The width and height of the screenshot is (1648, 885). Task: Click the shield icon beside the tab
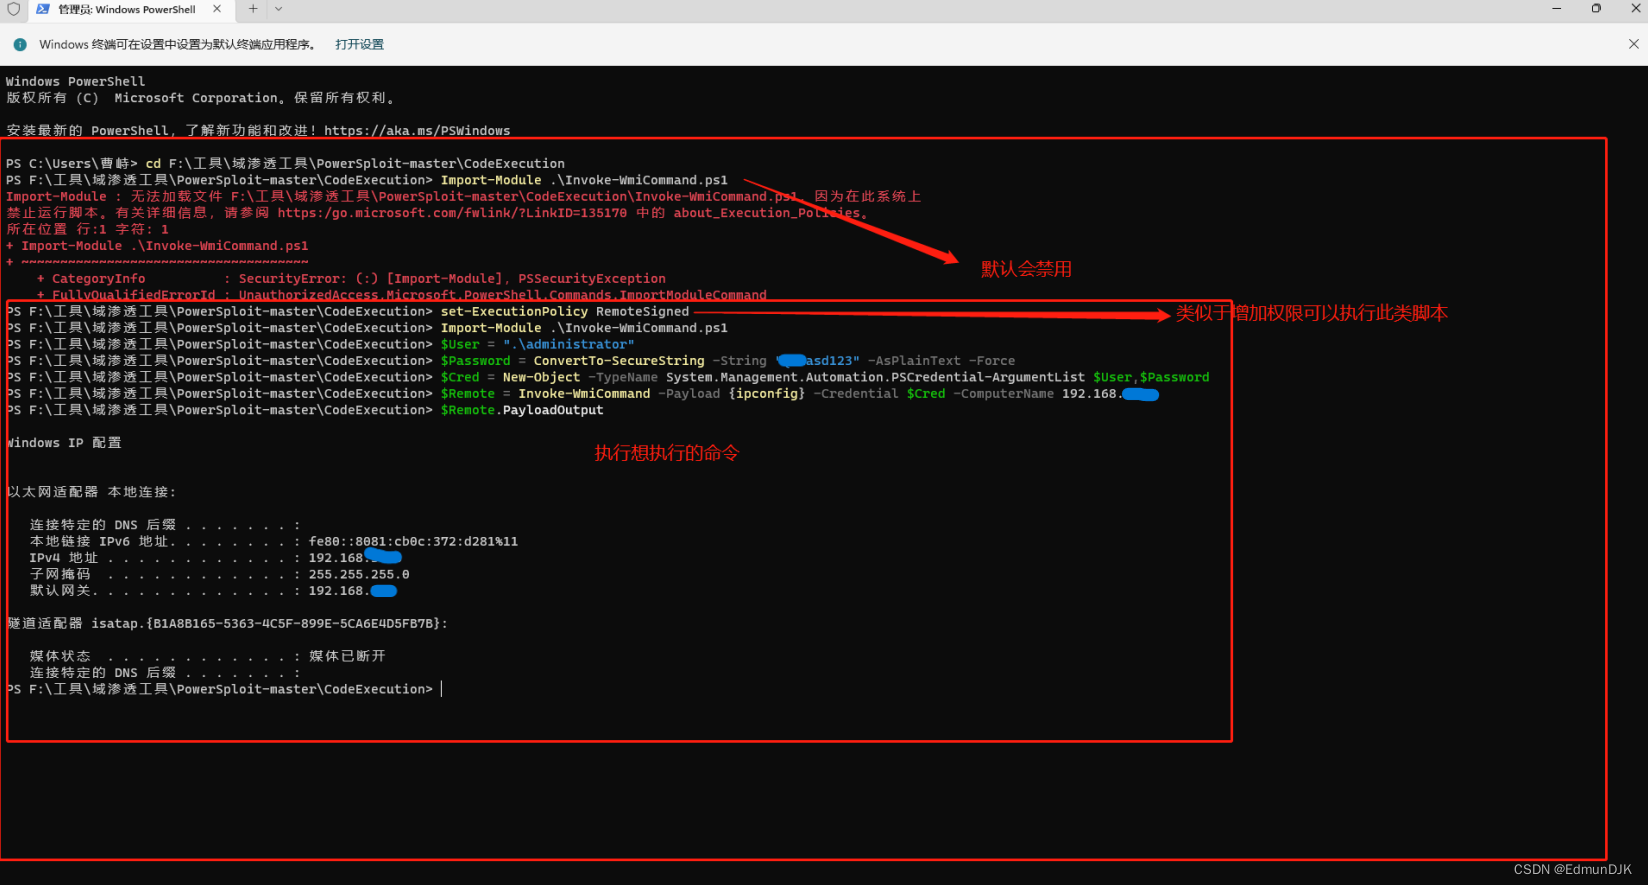tap(14, 9)
